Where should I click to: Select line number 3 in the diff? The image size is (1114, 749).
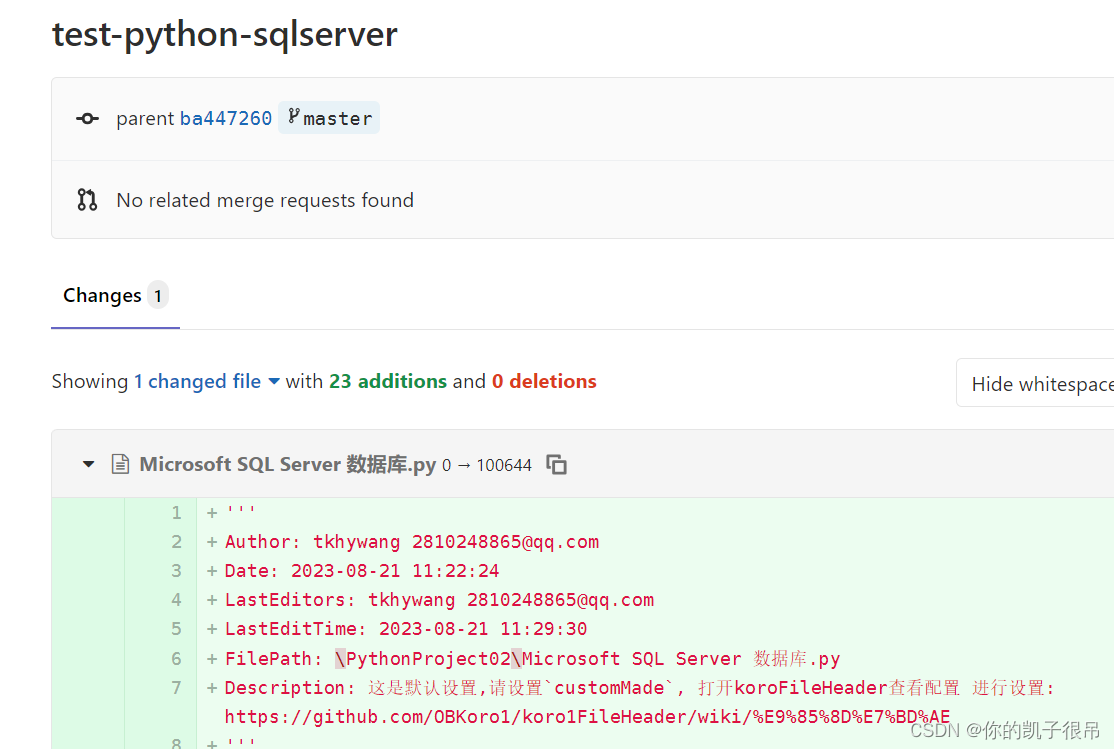tap(175, 570)
